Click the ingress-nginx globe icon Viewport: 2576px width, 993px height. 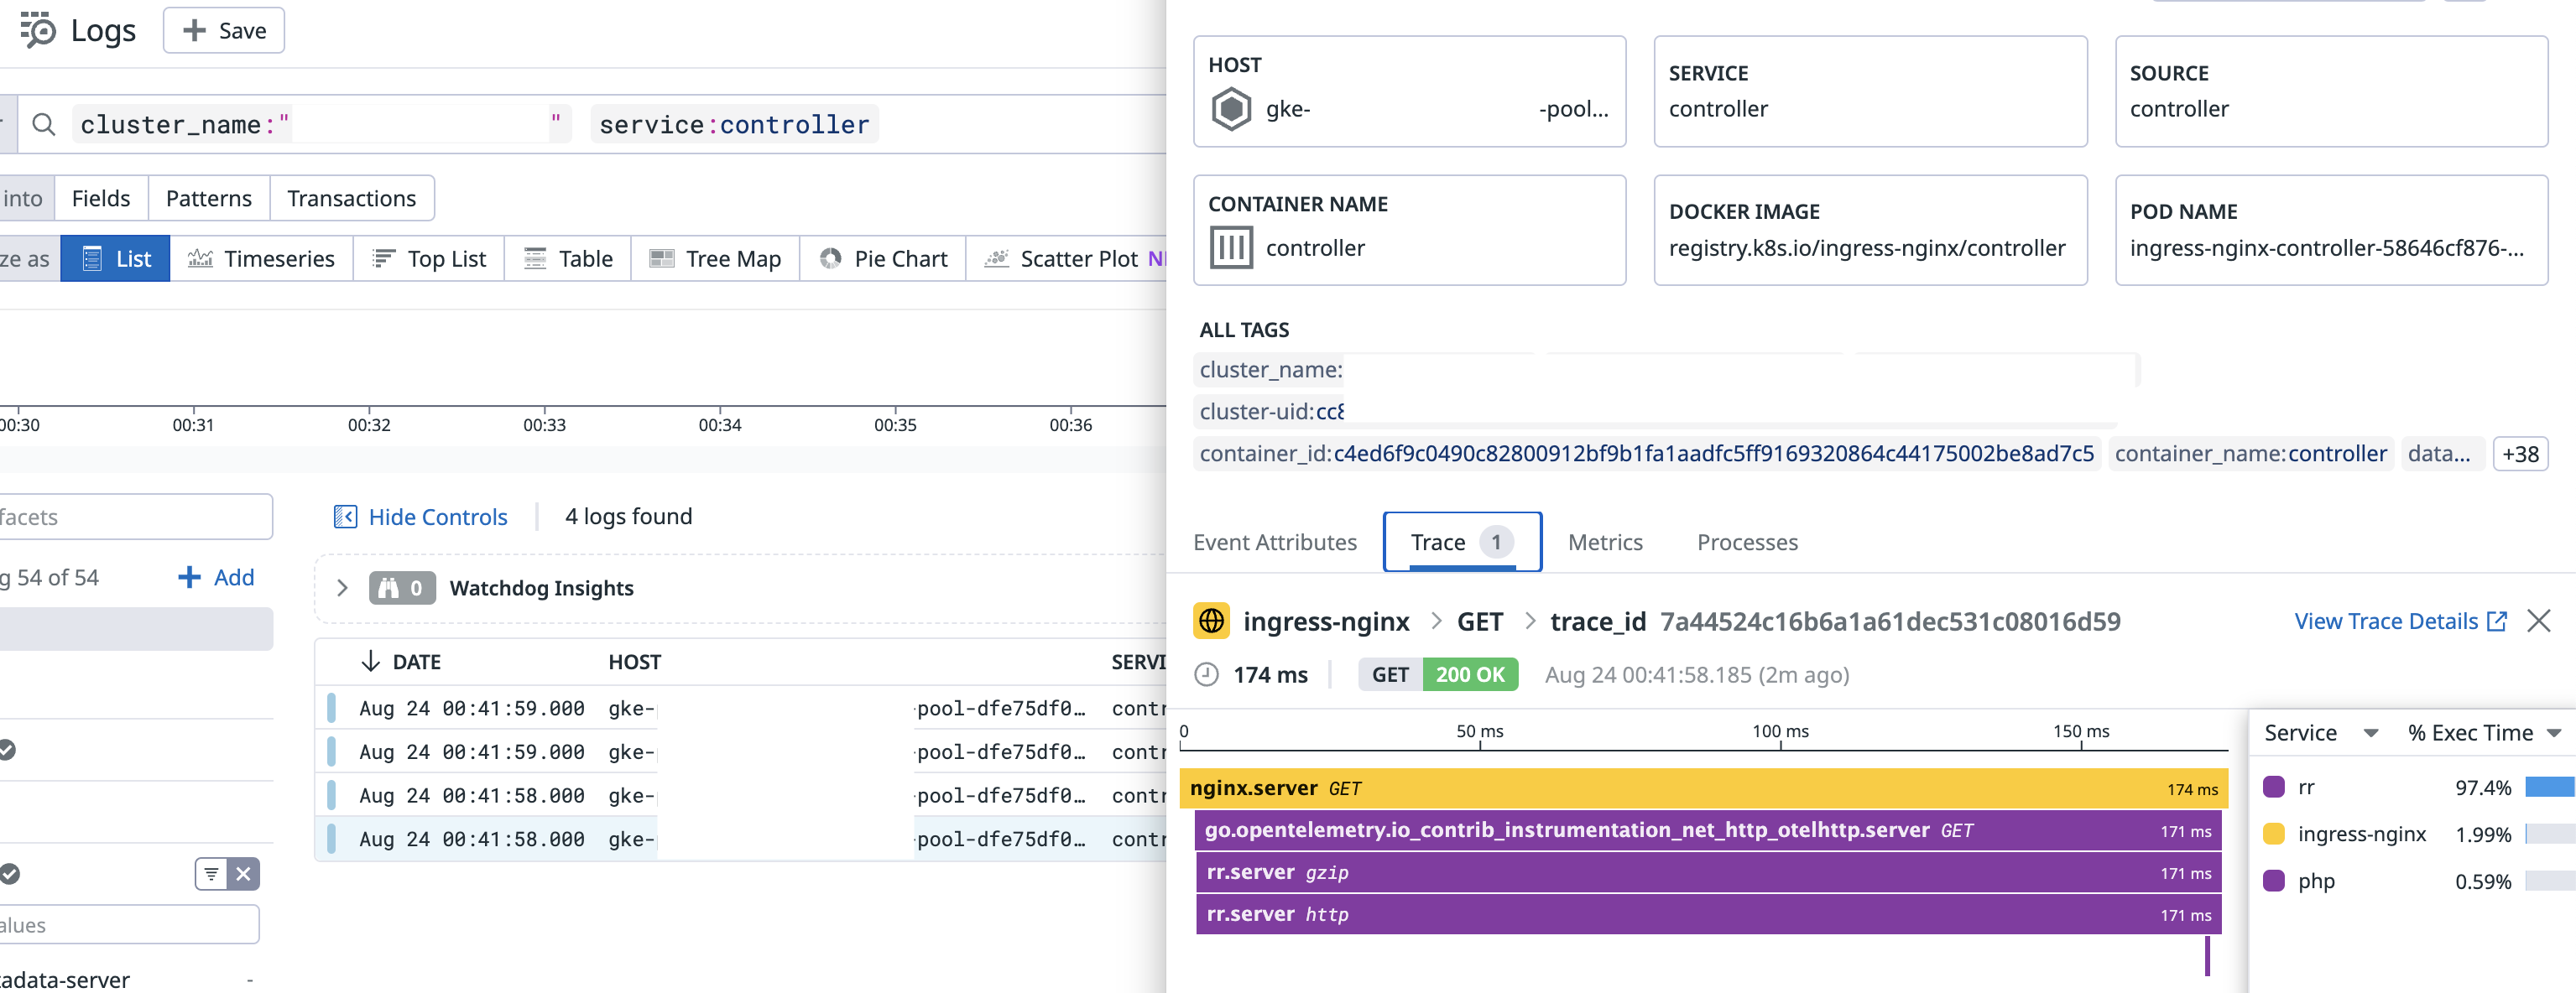click(x=1211, y=621)
